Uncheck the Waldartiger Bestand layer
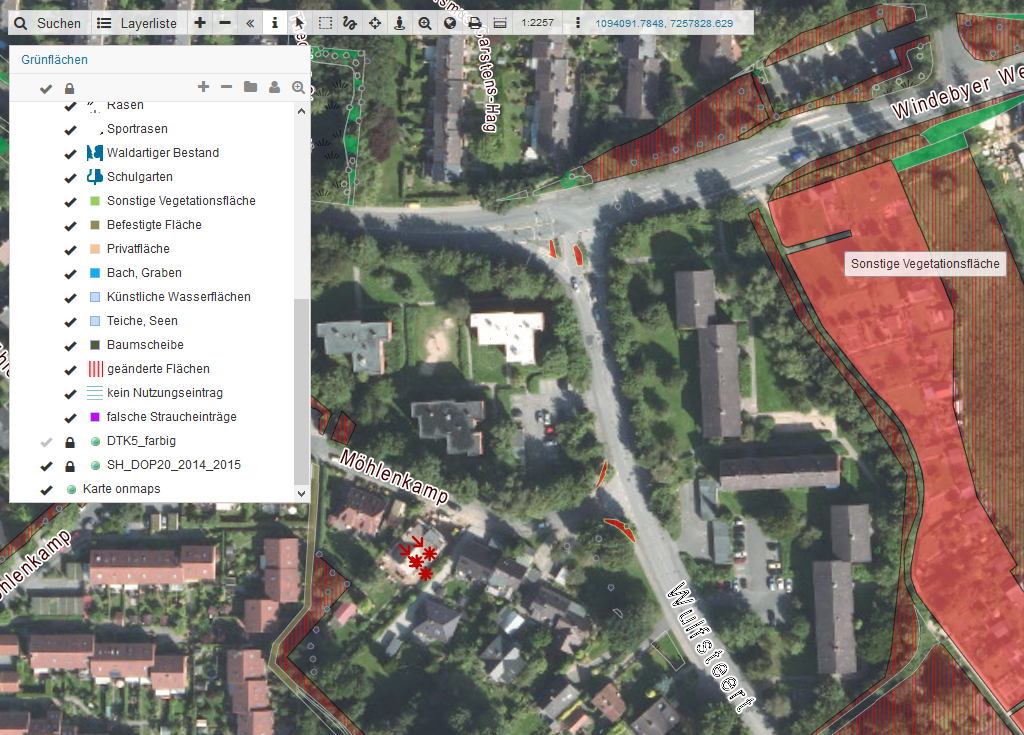The height and width of the screenshot is (735, 1024). coord(70,153)
